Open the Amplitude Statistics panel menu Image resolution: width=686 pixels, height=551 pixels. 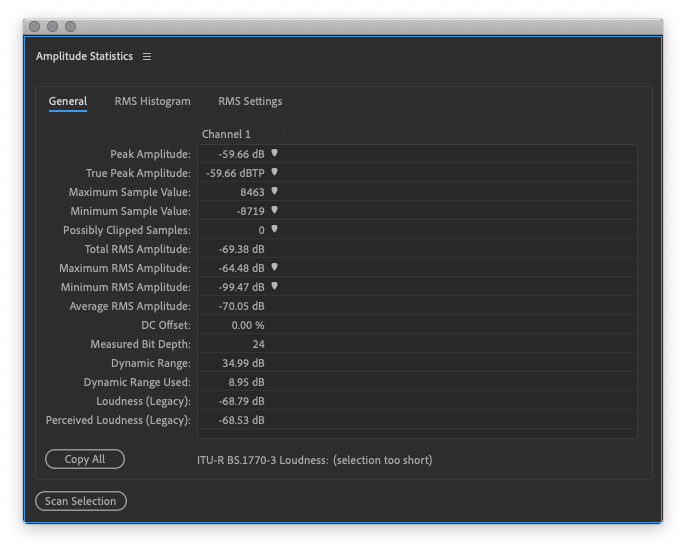tap(147, 57)
